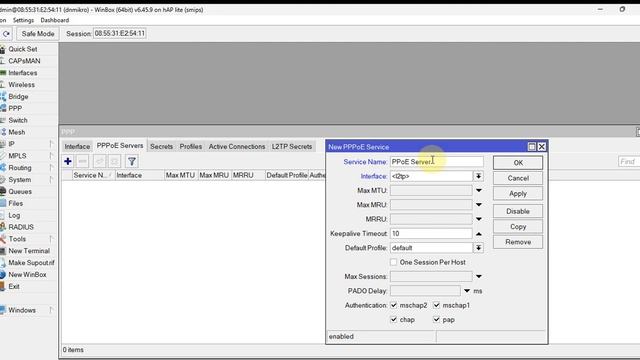The width and height of the screenshot is (640, 360).
Task: Expand the PADO Delay field arrow
Action: [467, 291]
